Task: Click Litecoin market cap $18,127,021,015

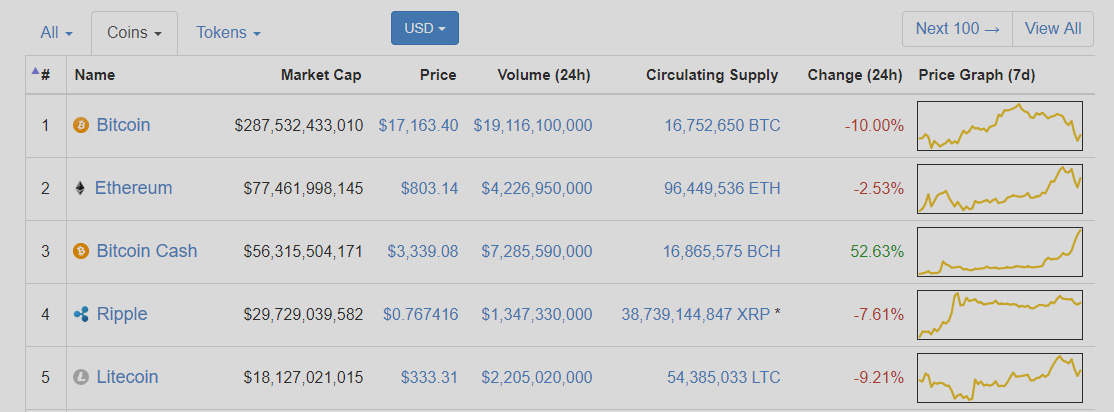Action: point(303,377)
